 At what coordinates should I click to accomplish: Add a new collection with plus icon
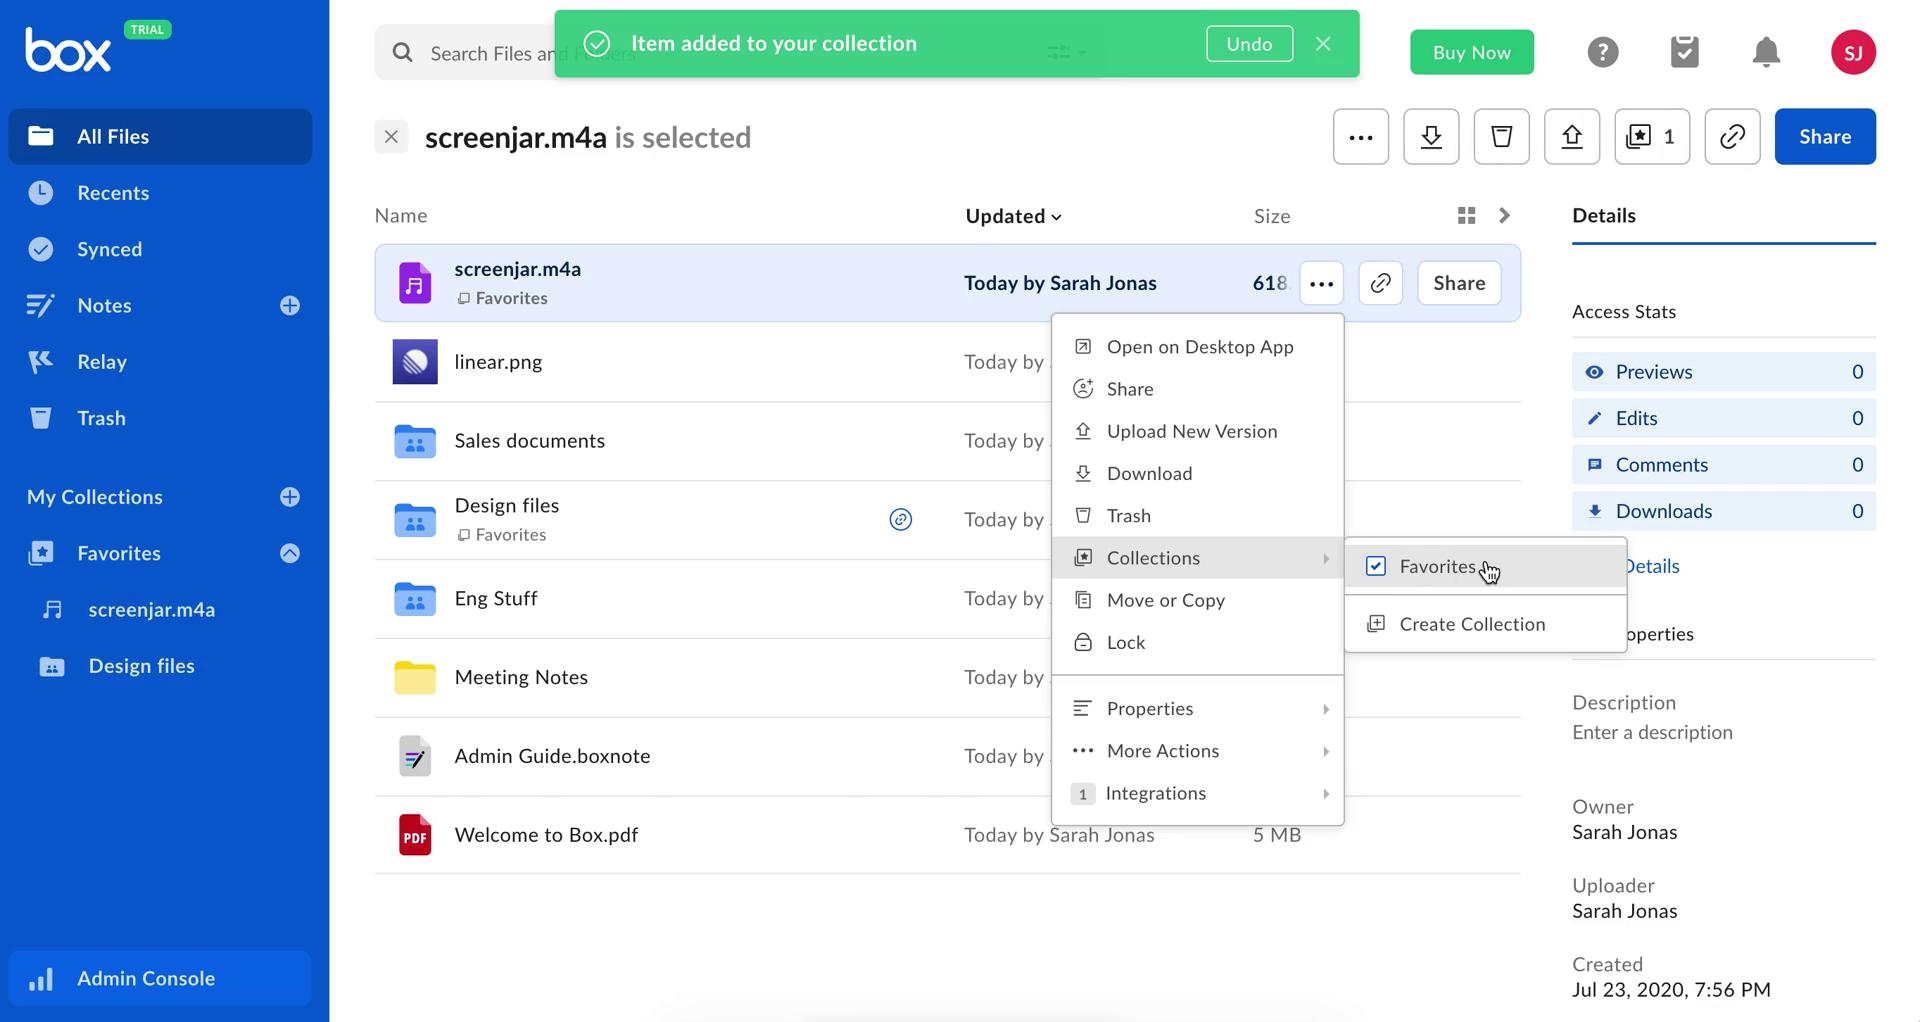(x=290, y=497)
